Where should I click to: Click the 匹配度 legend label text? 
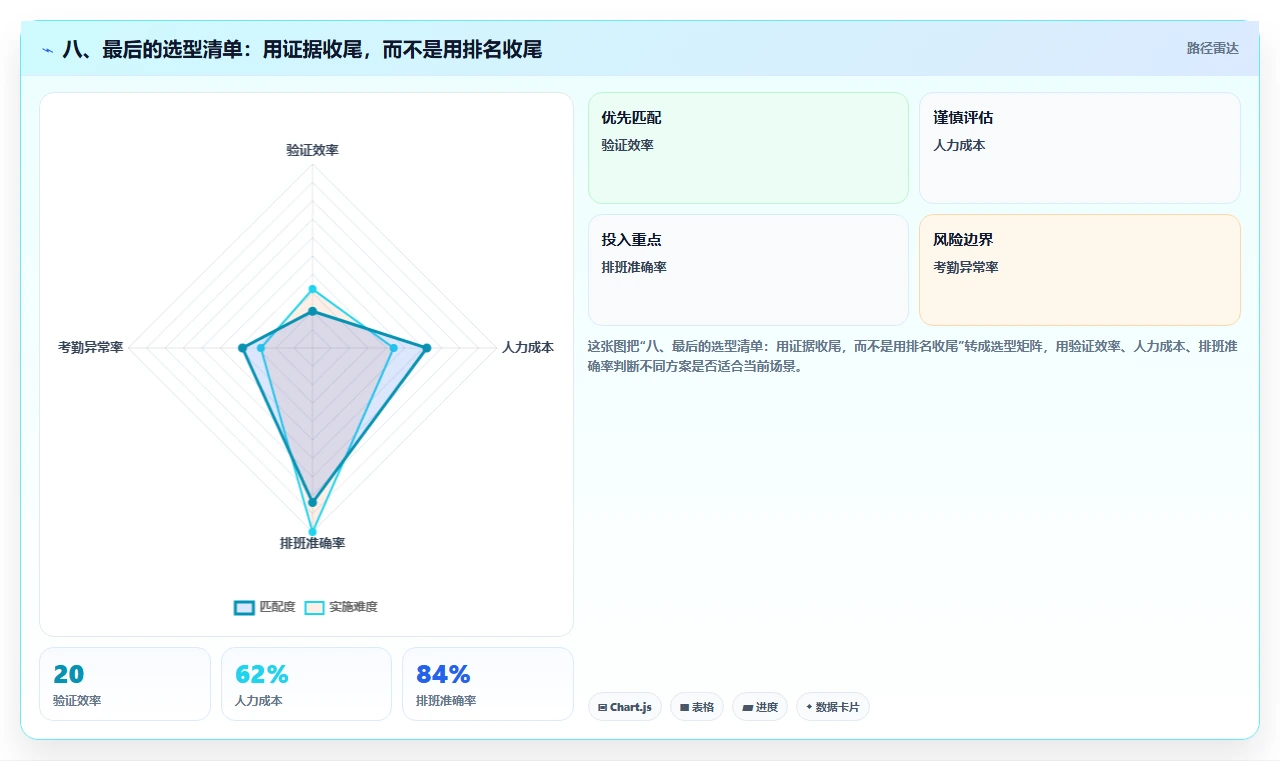[277, 607]
